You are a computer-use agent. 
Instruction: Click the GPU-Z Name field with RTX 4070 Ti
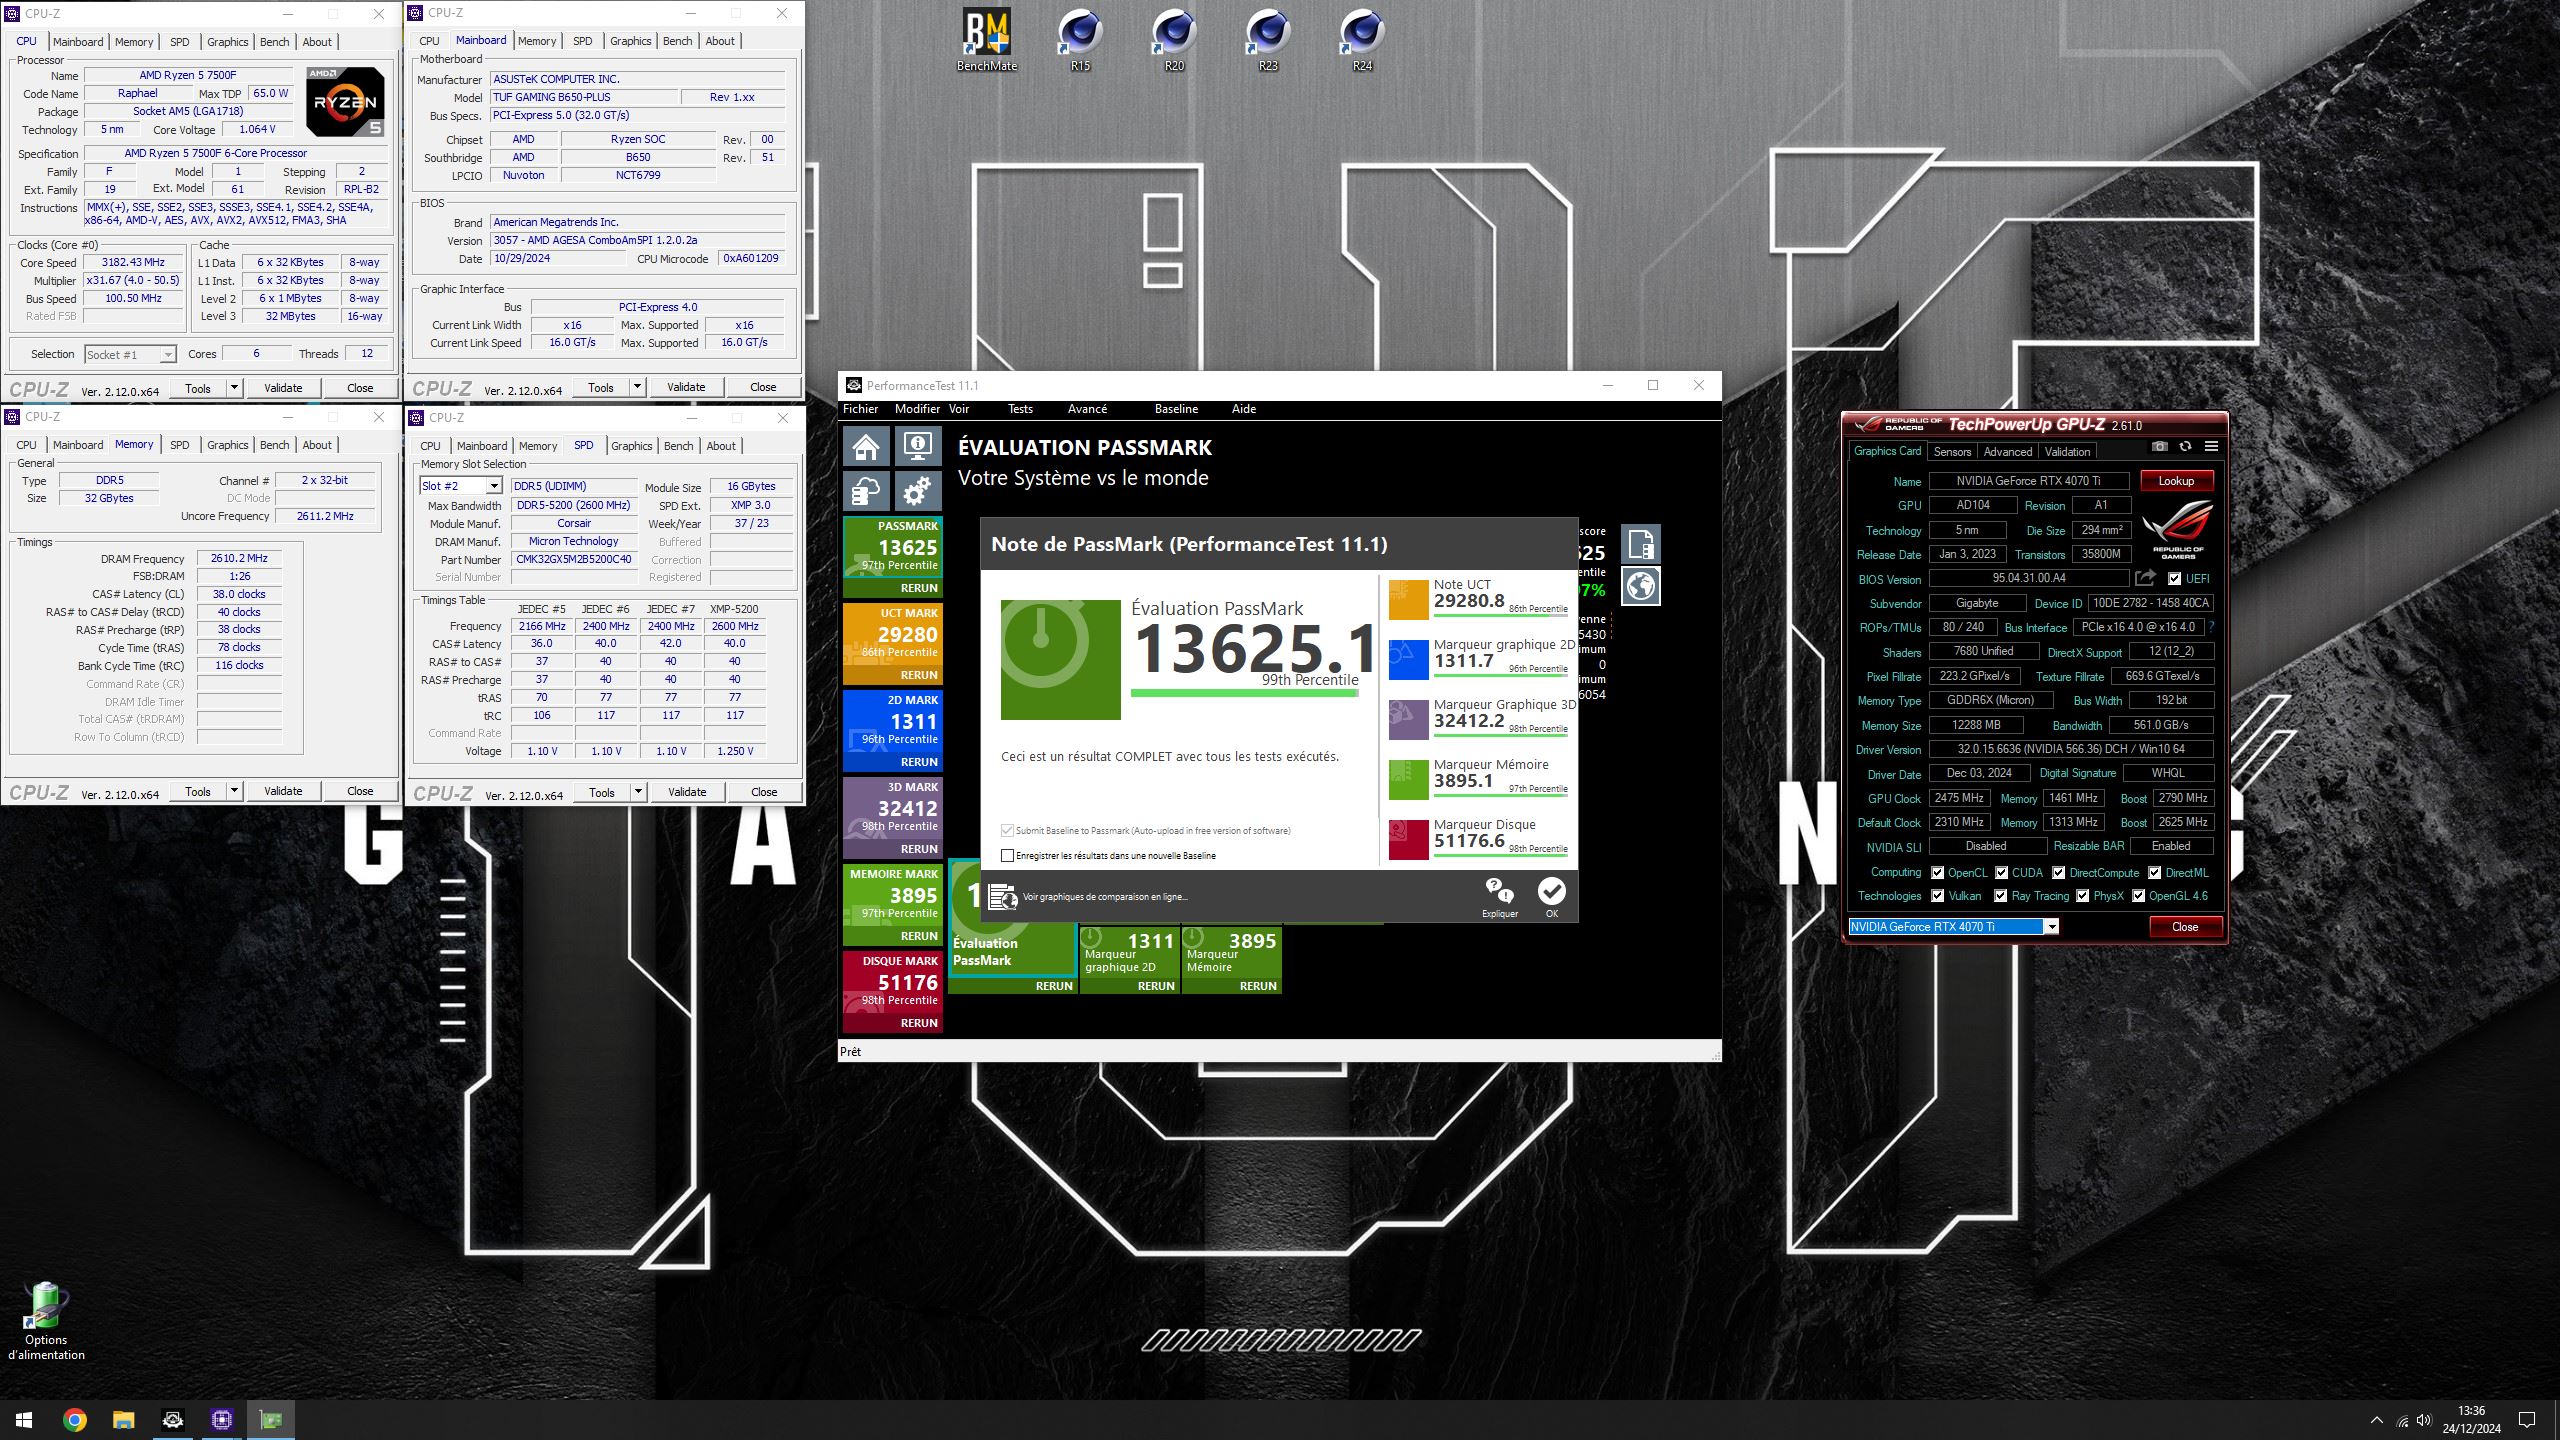[2028, 481]
